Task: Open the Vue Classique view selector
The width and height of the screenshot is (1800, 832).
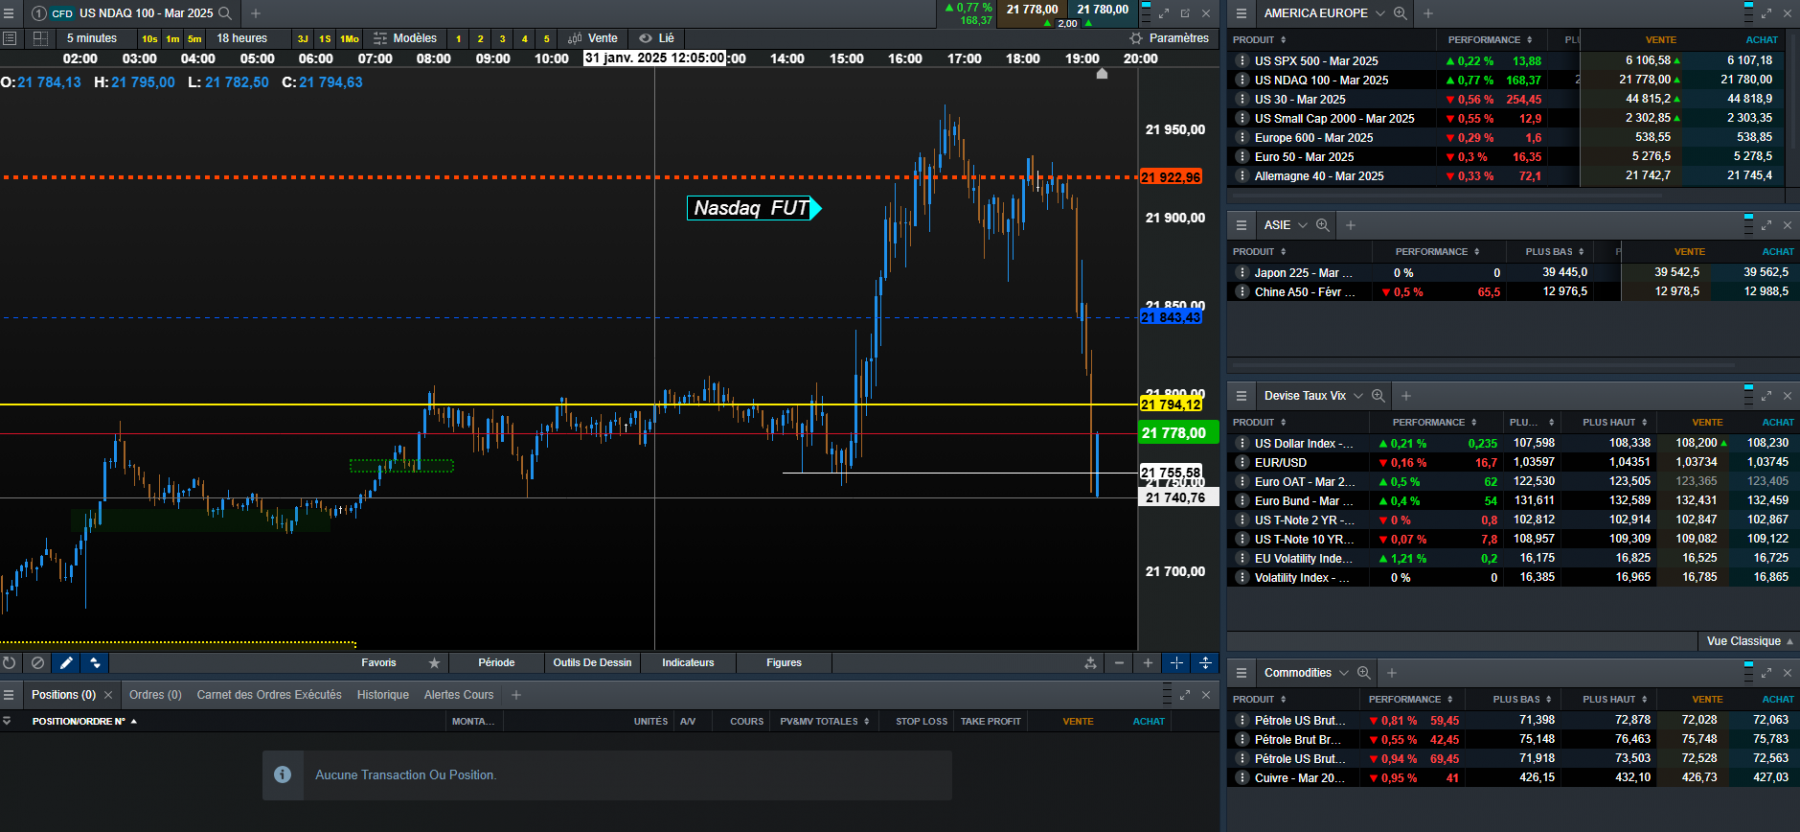Action: 1749,641
